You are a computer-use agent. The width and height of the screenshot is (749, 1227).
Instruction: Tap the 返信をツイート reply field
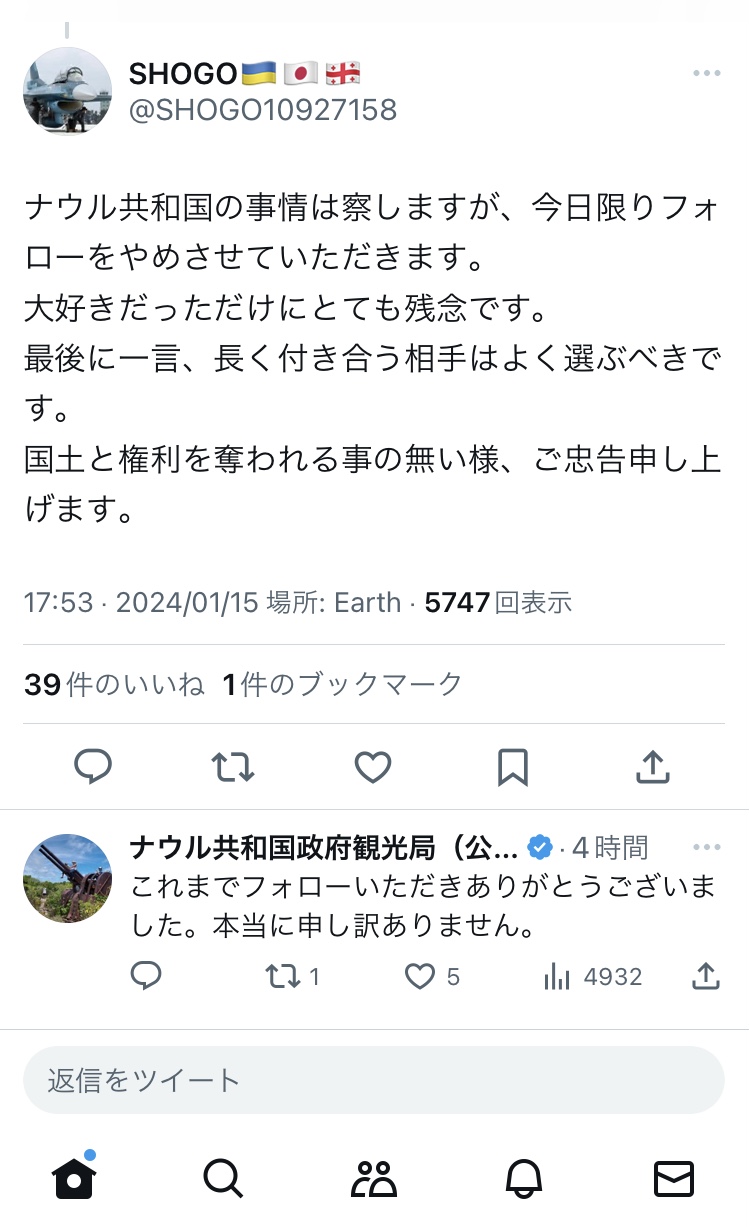(374, 1080)
